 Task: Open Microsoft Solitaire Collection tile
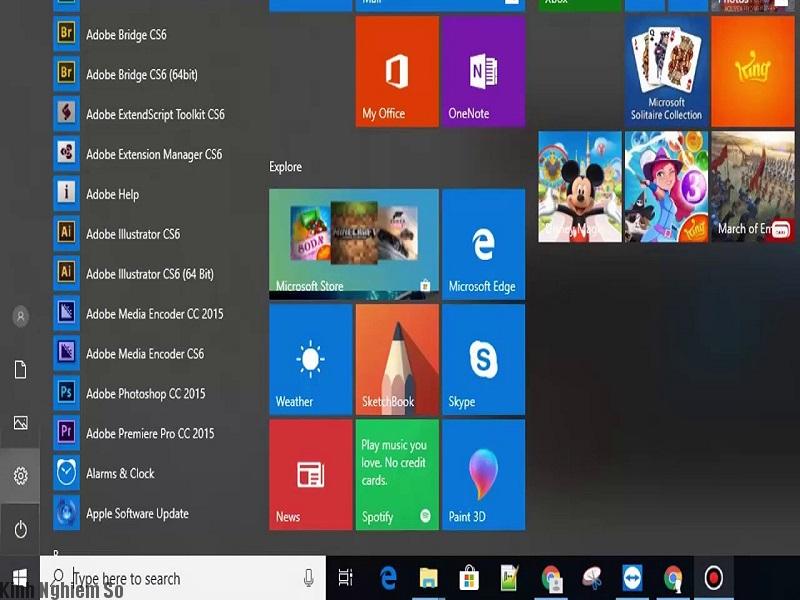pos(666,71)
